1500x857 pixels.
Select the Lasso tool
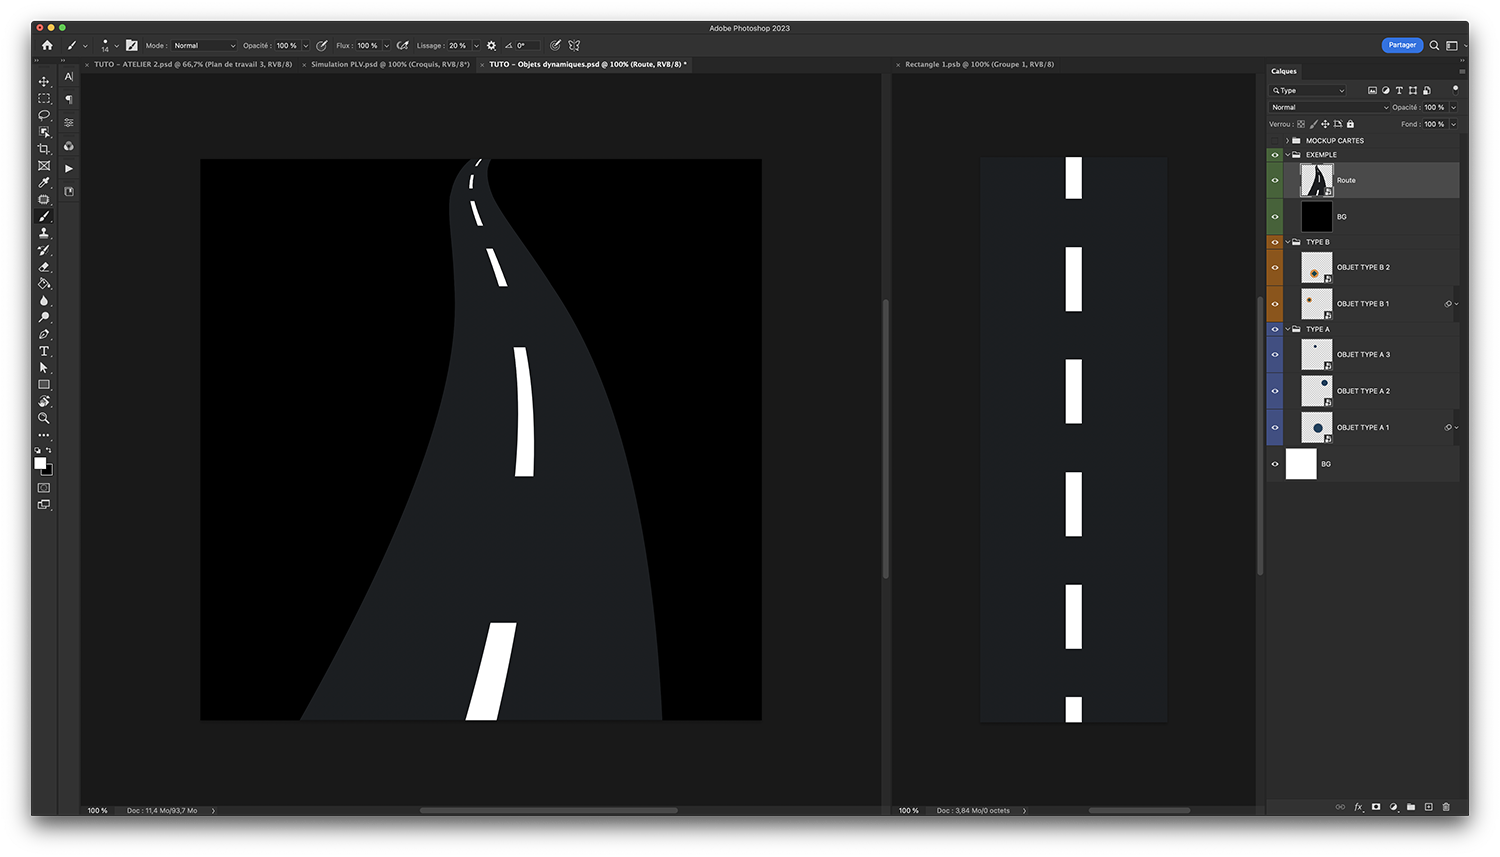point(44,115)
